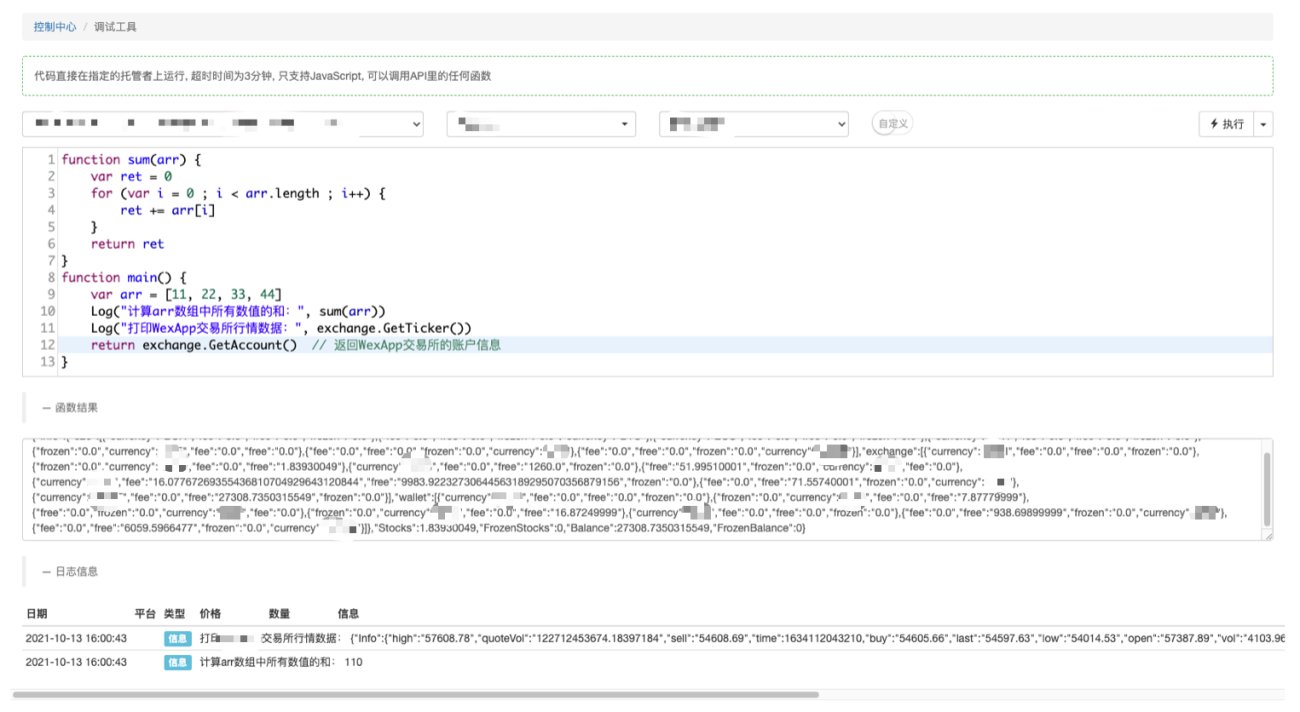Click line 12 in the code editor
This screenshot has height=712, width=1300.
pyautogui.click(x=665, y=345)
